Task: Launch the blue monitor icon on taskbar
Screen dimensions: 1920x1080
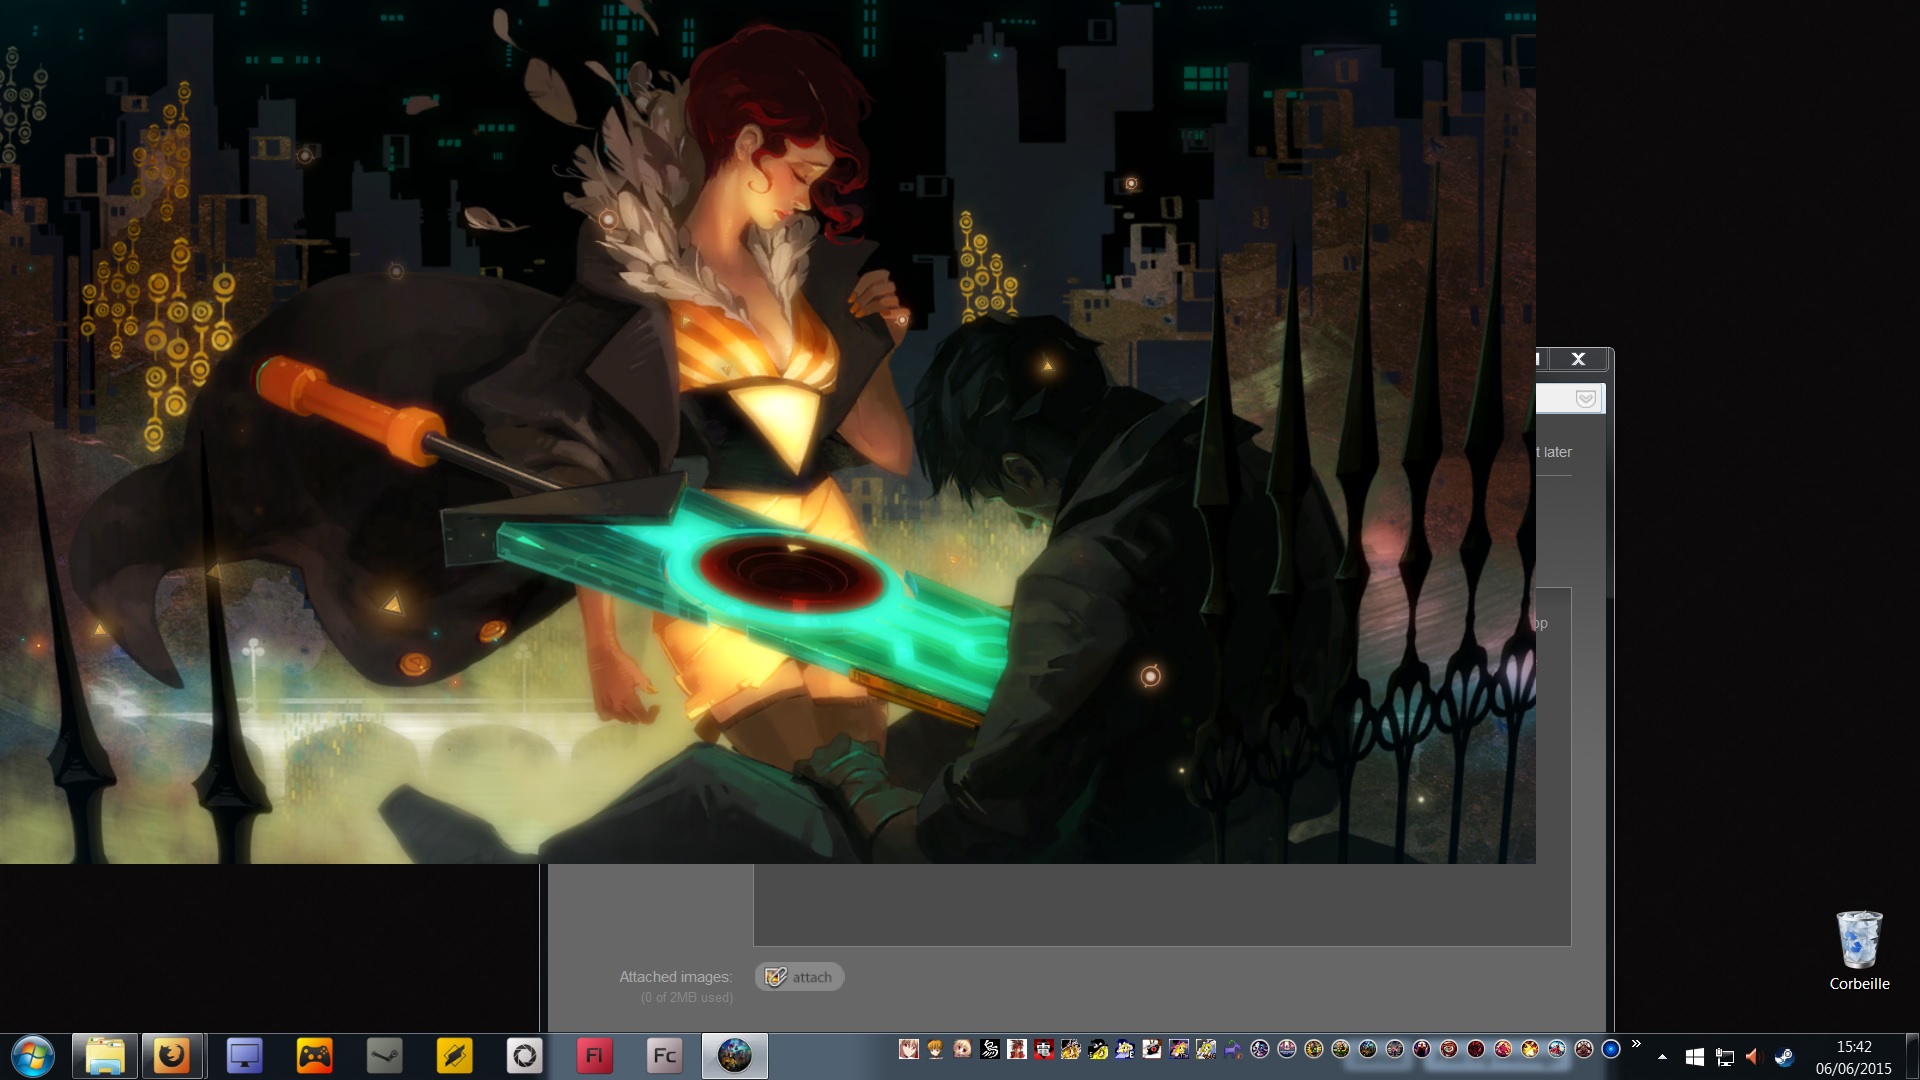Action: (244, 1056)
